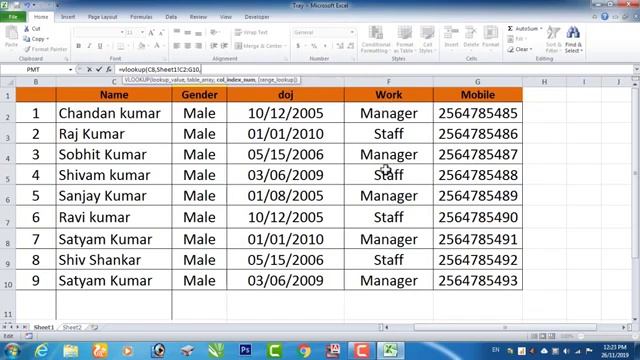Image resolution: width=640 pixels, height=360 pixels.
Task: Open Cell Styles gallery
Action: (427, 39)
